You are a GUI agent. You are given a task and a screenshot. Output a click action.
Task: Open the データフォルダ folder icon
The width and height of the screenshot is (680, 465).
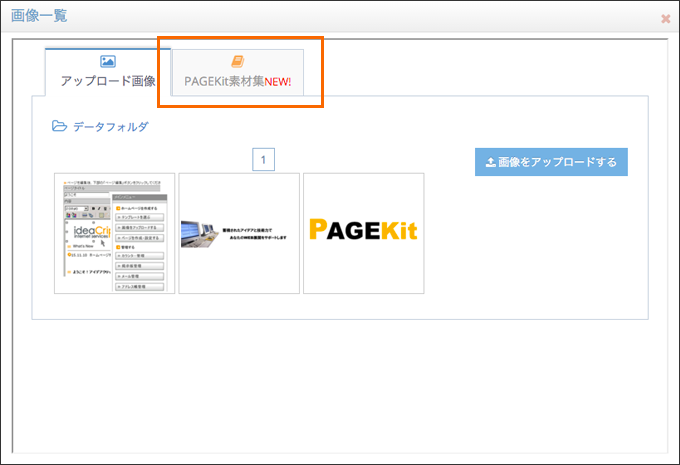[x=59, y=126]
